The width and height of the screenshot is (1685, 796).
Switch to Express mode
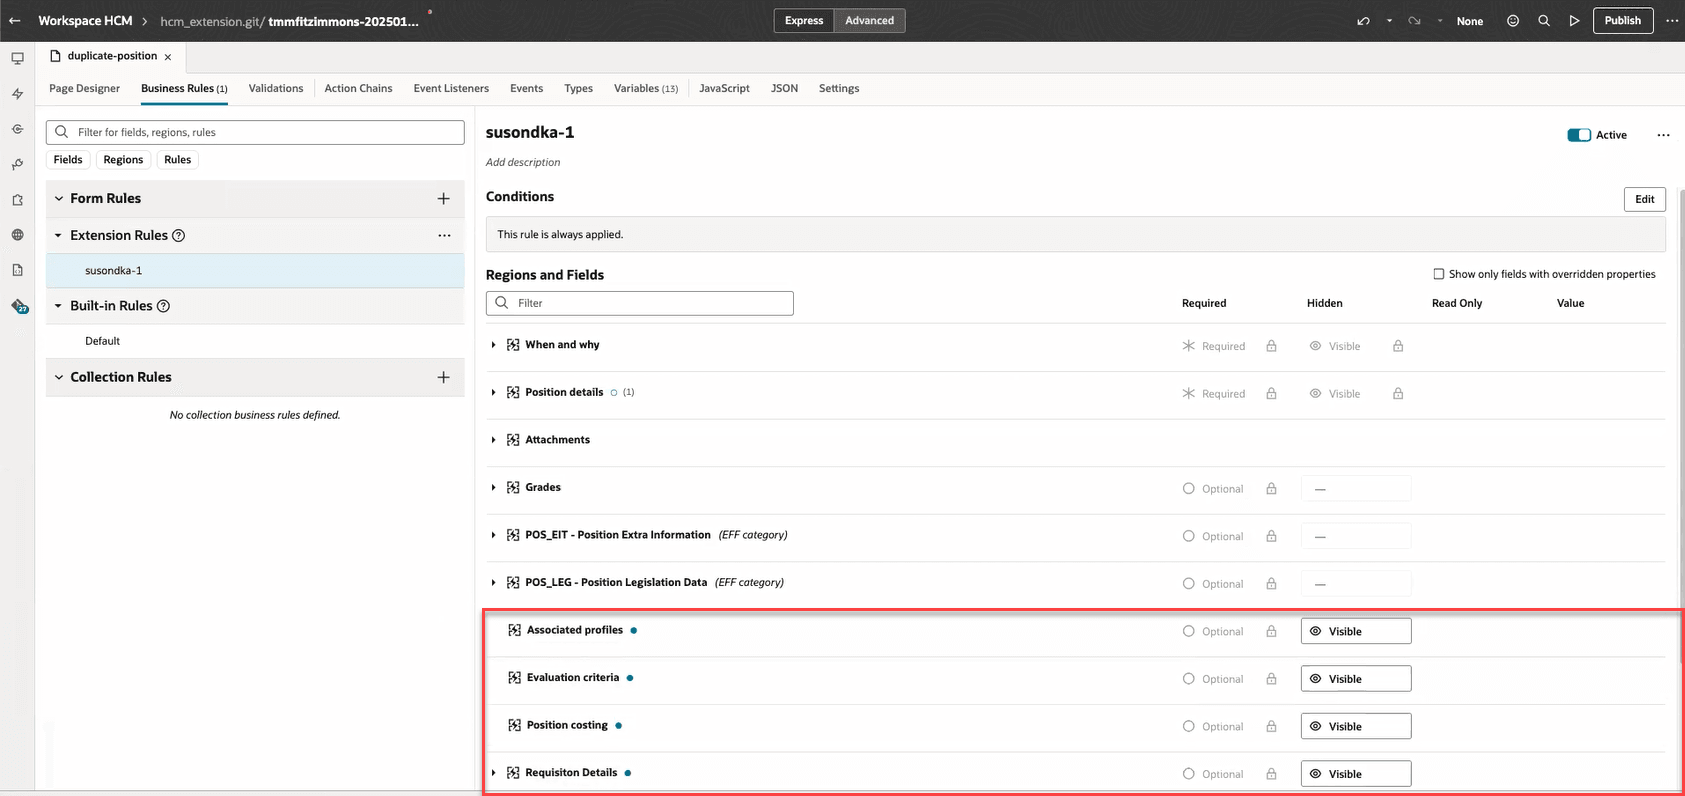click(804, 21)
